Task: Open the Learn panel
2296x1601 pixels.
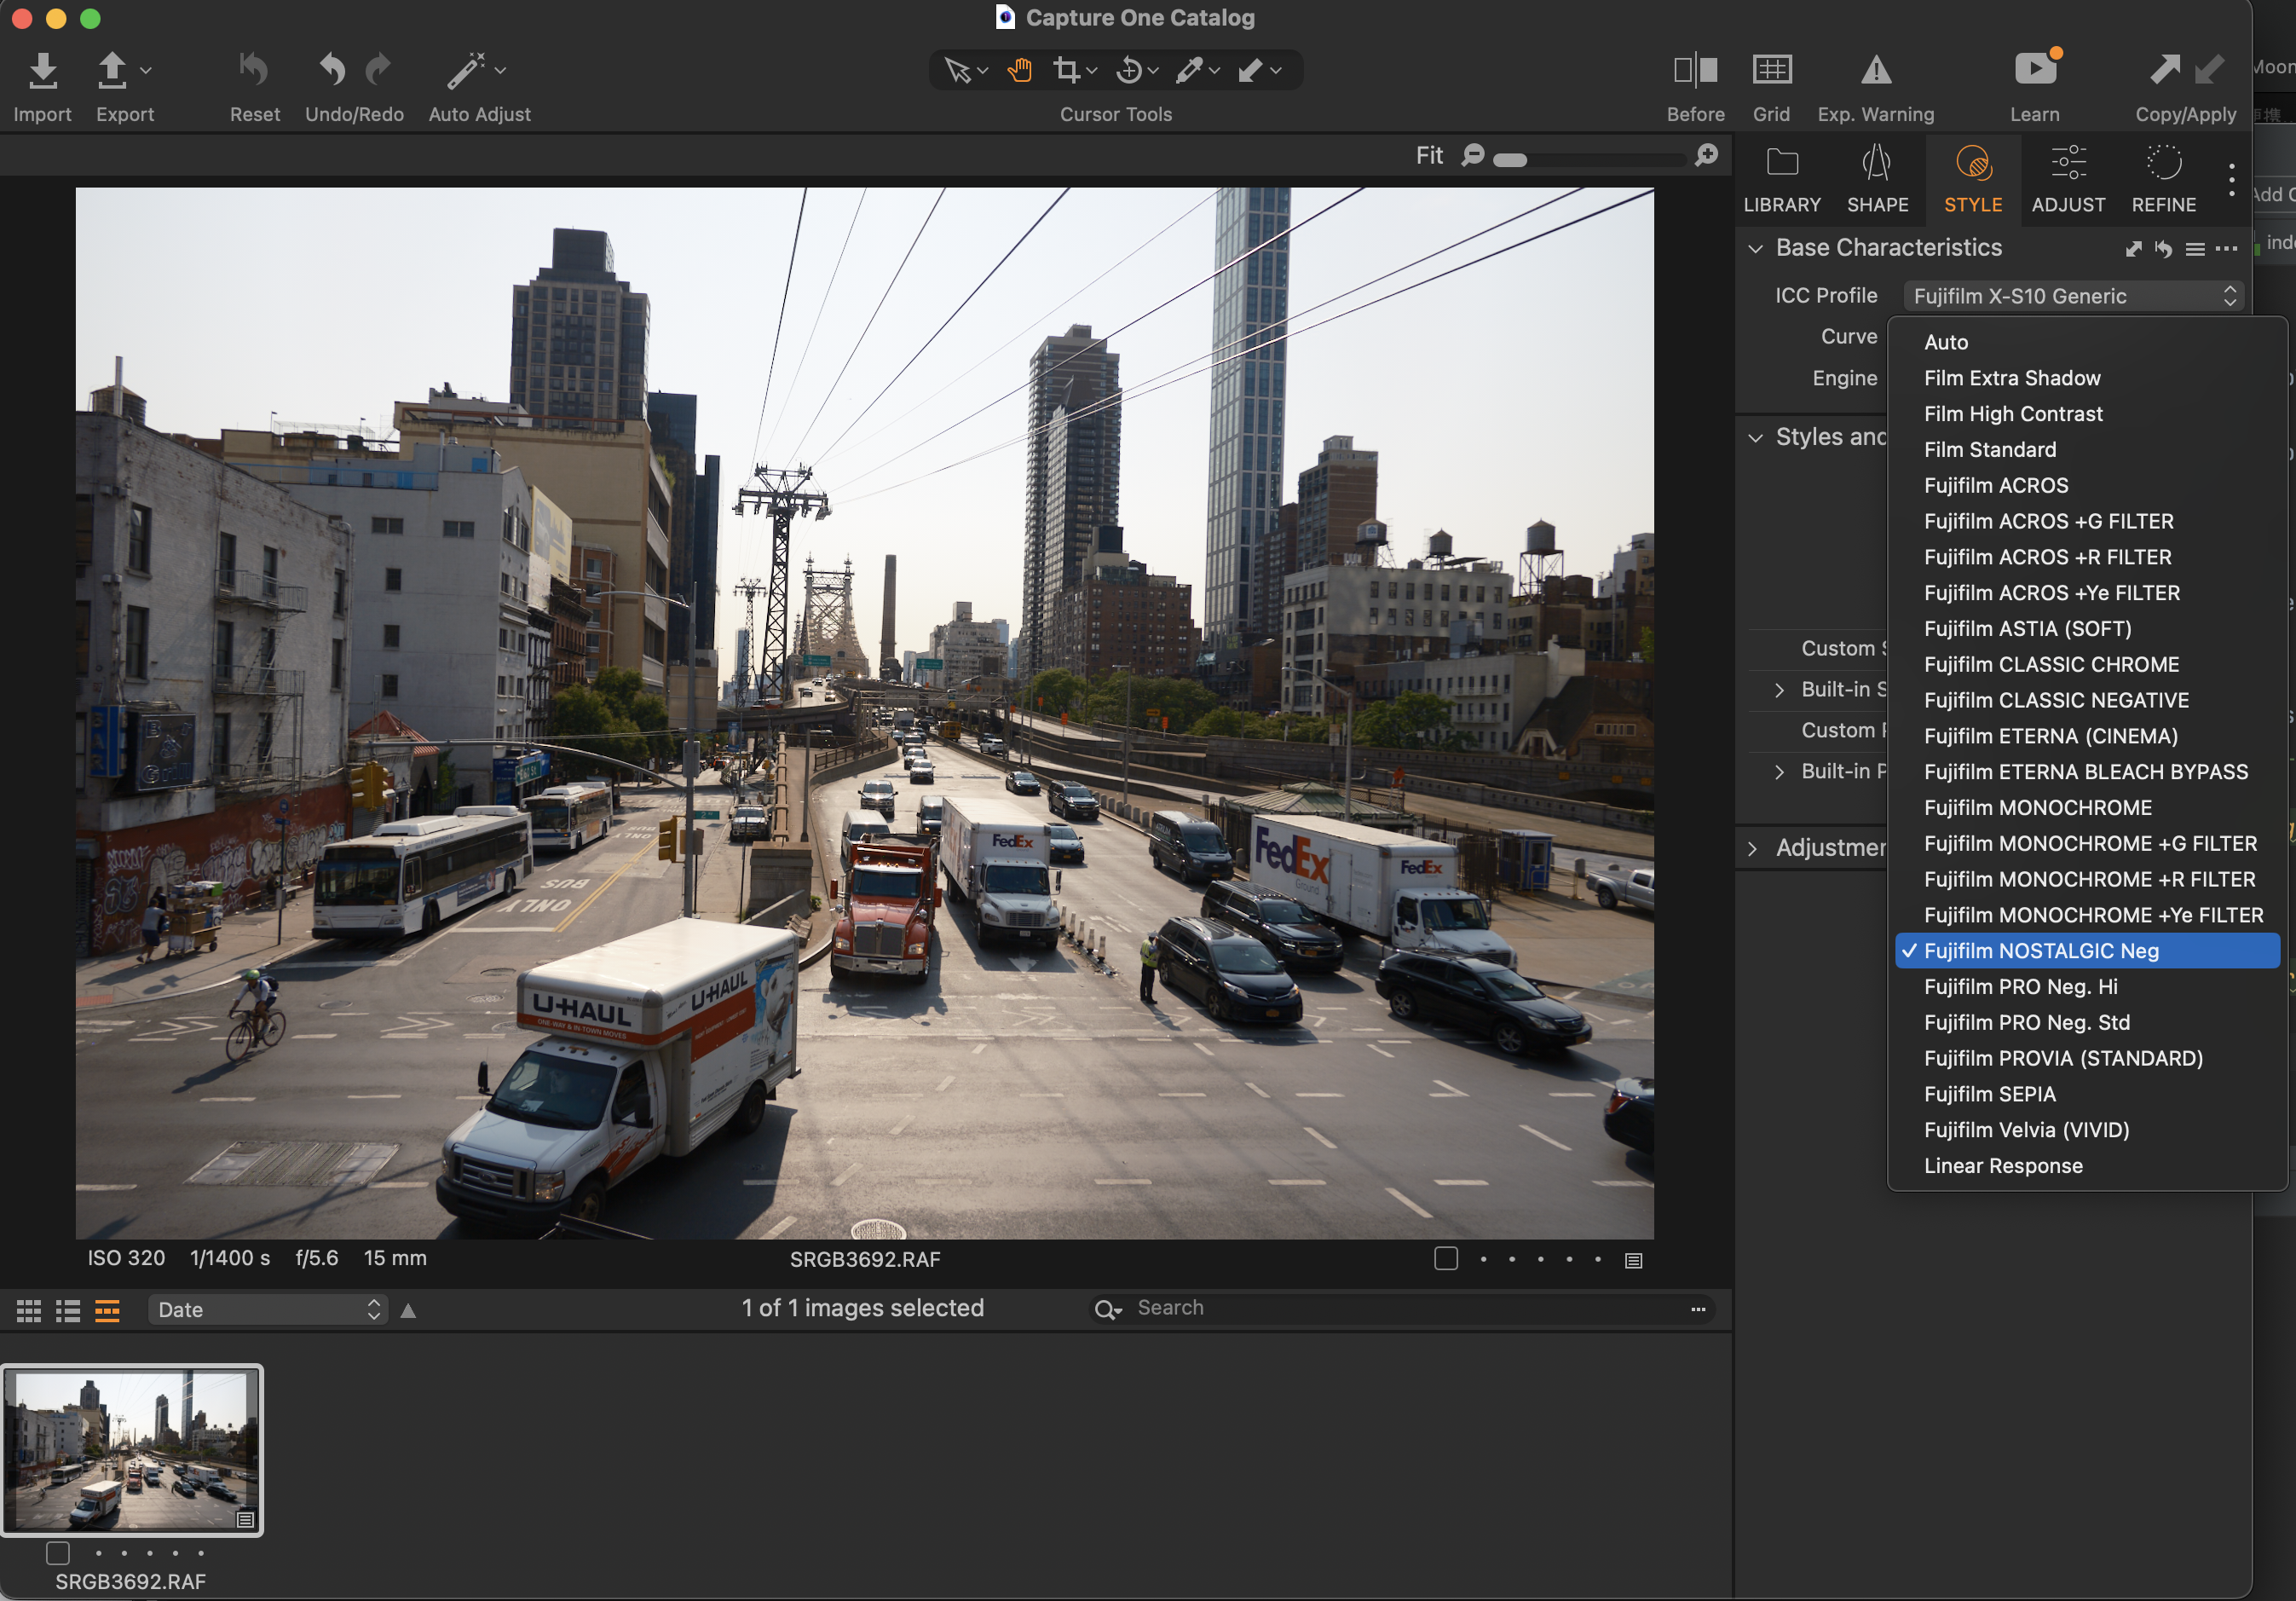Action: tap(2035, 68)
